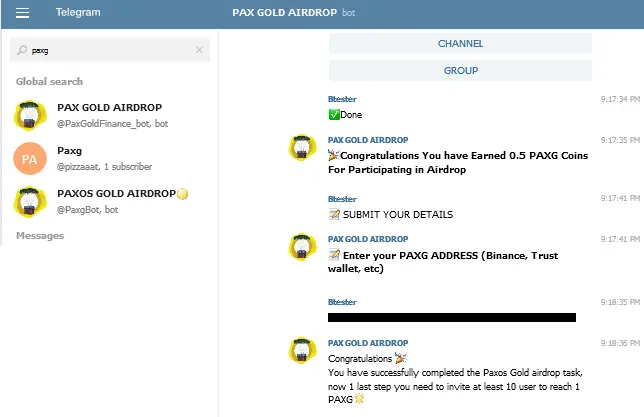Click Btester name above SUBMIT YOUR DETAILS
The image size is (644, 417).
point(342,199)
